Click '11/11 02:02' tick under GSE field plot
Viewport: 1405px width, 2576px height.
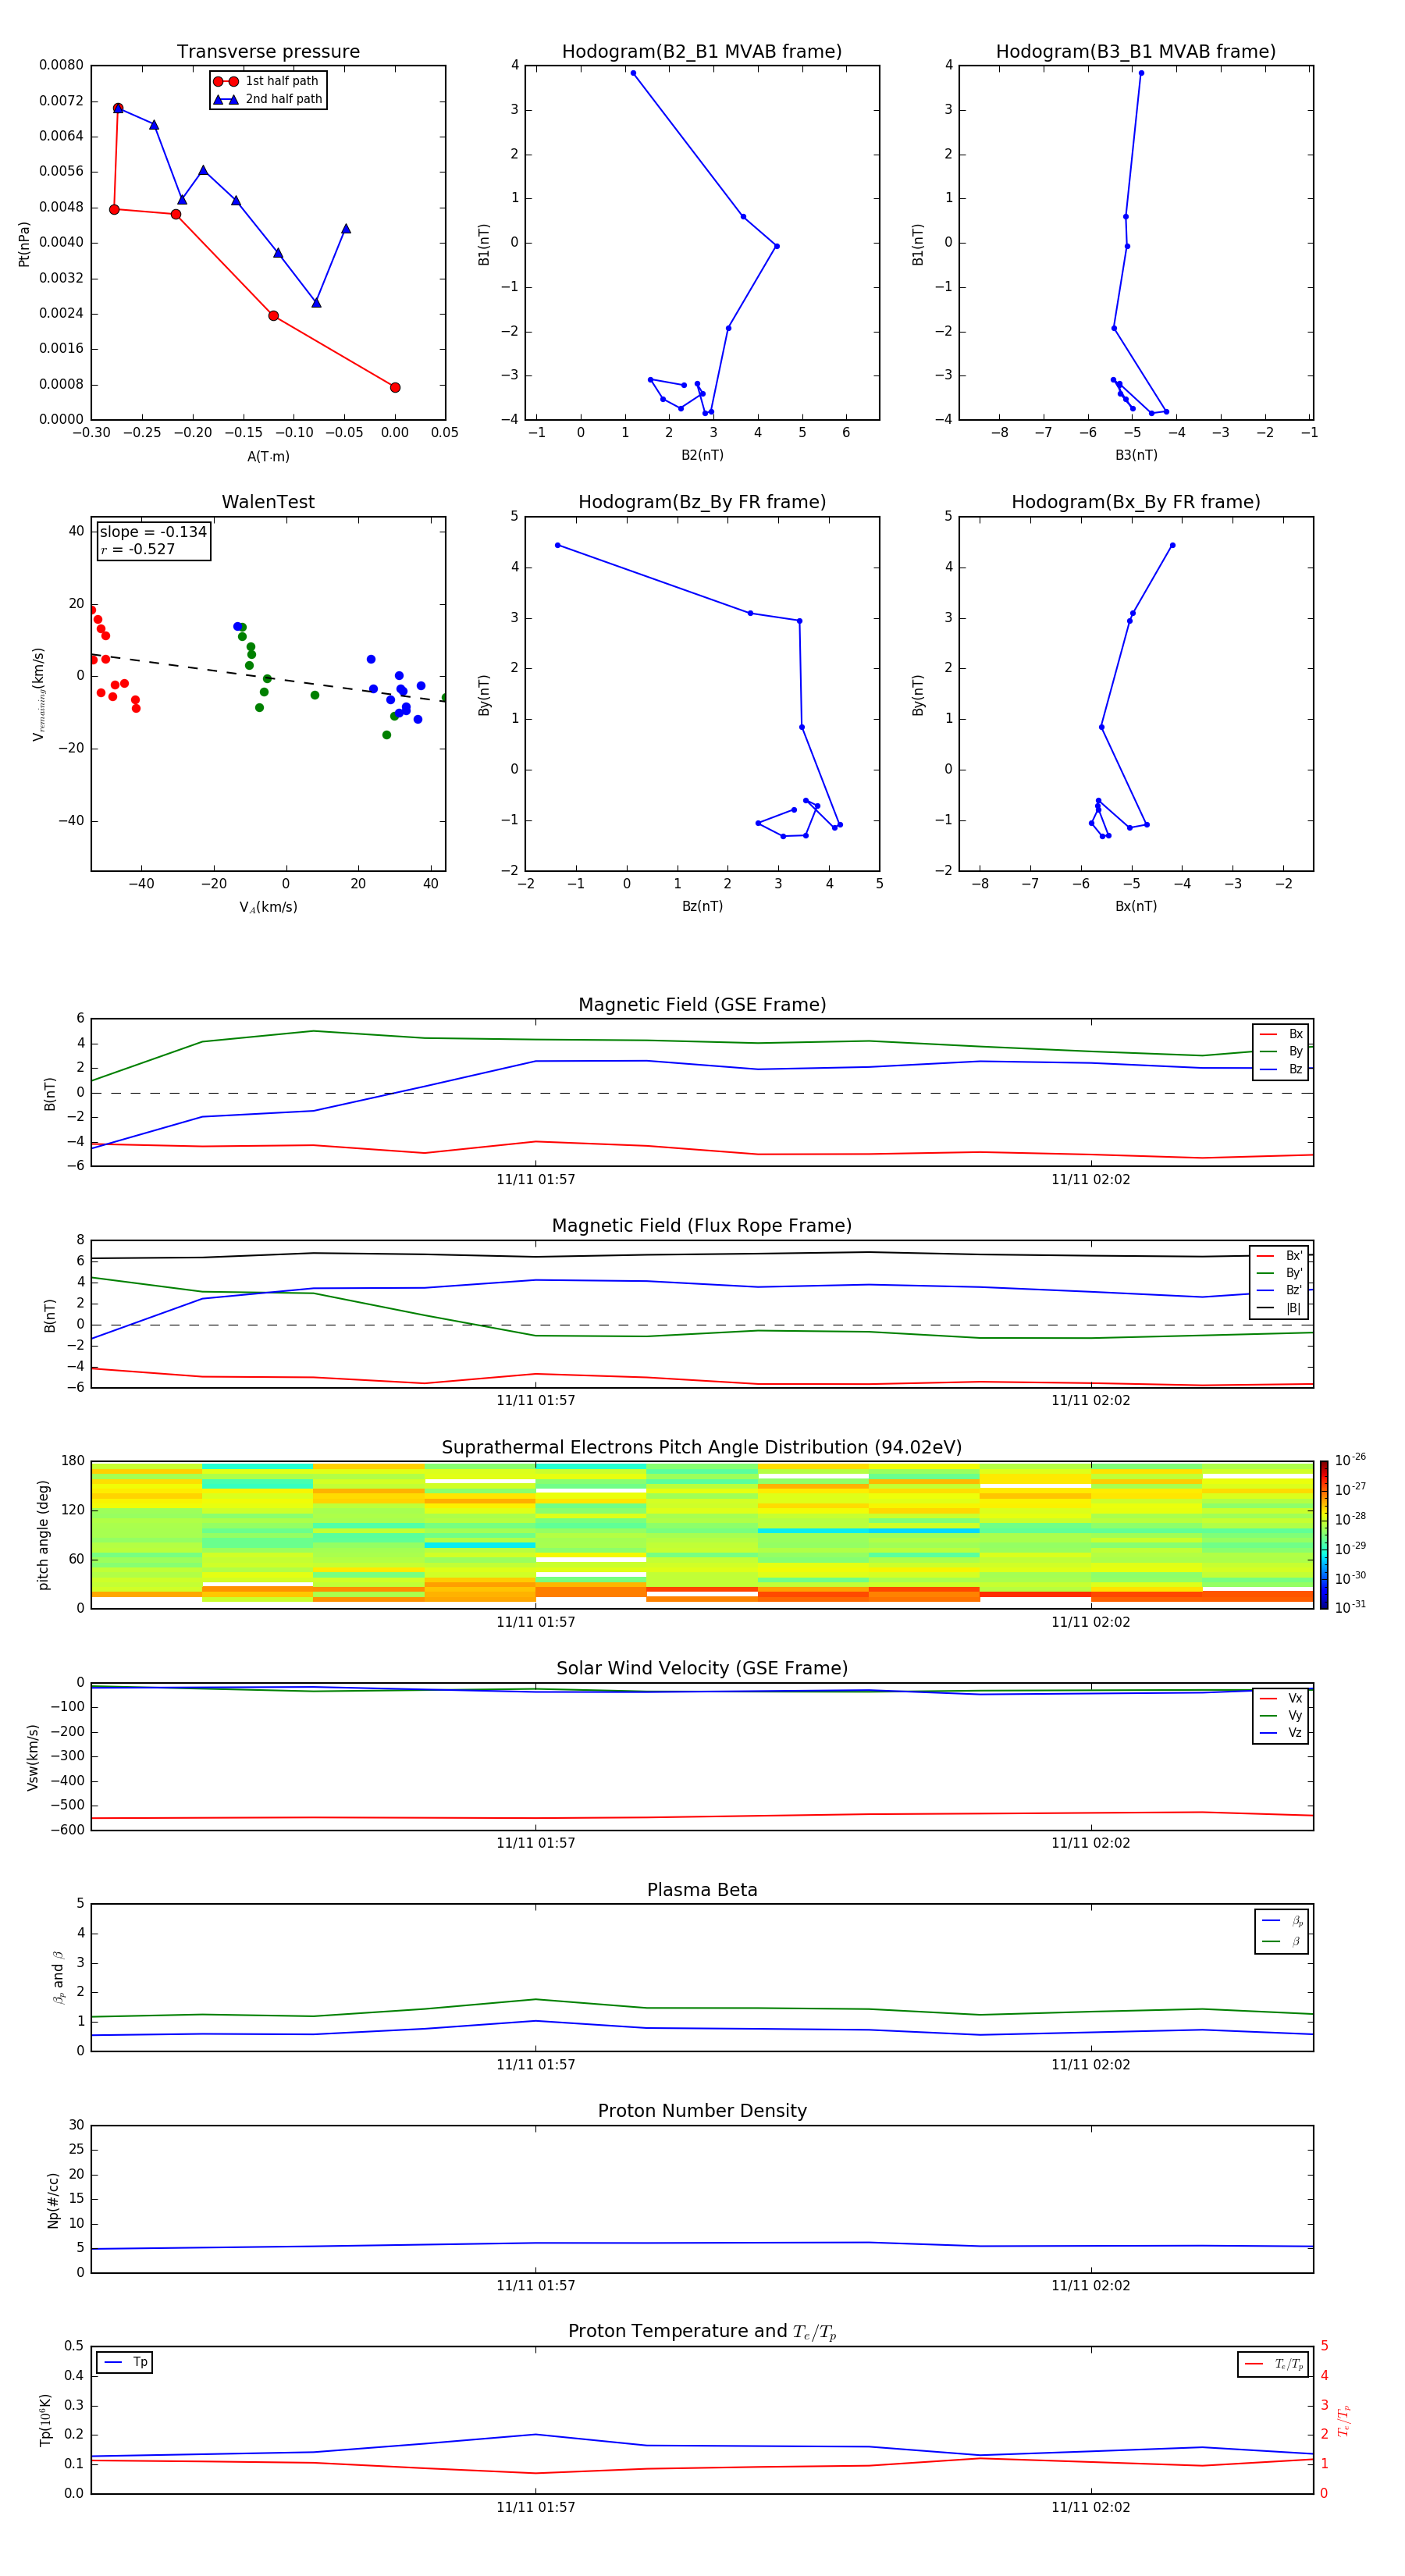[1091, 1180]
